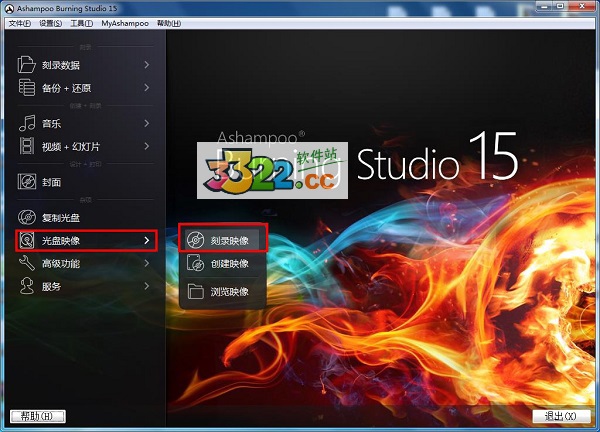Expand the 服务 submenu arrow

click(x=147, y=286)
